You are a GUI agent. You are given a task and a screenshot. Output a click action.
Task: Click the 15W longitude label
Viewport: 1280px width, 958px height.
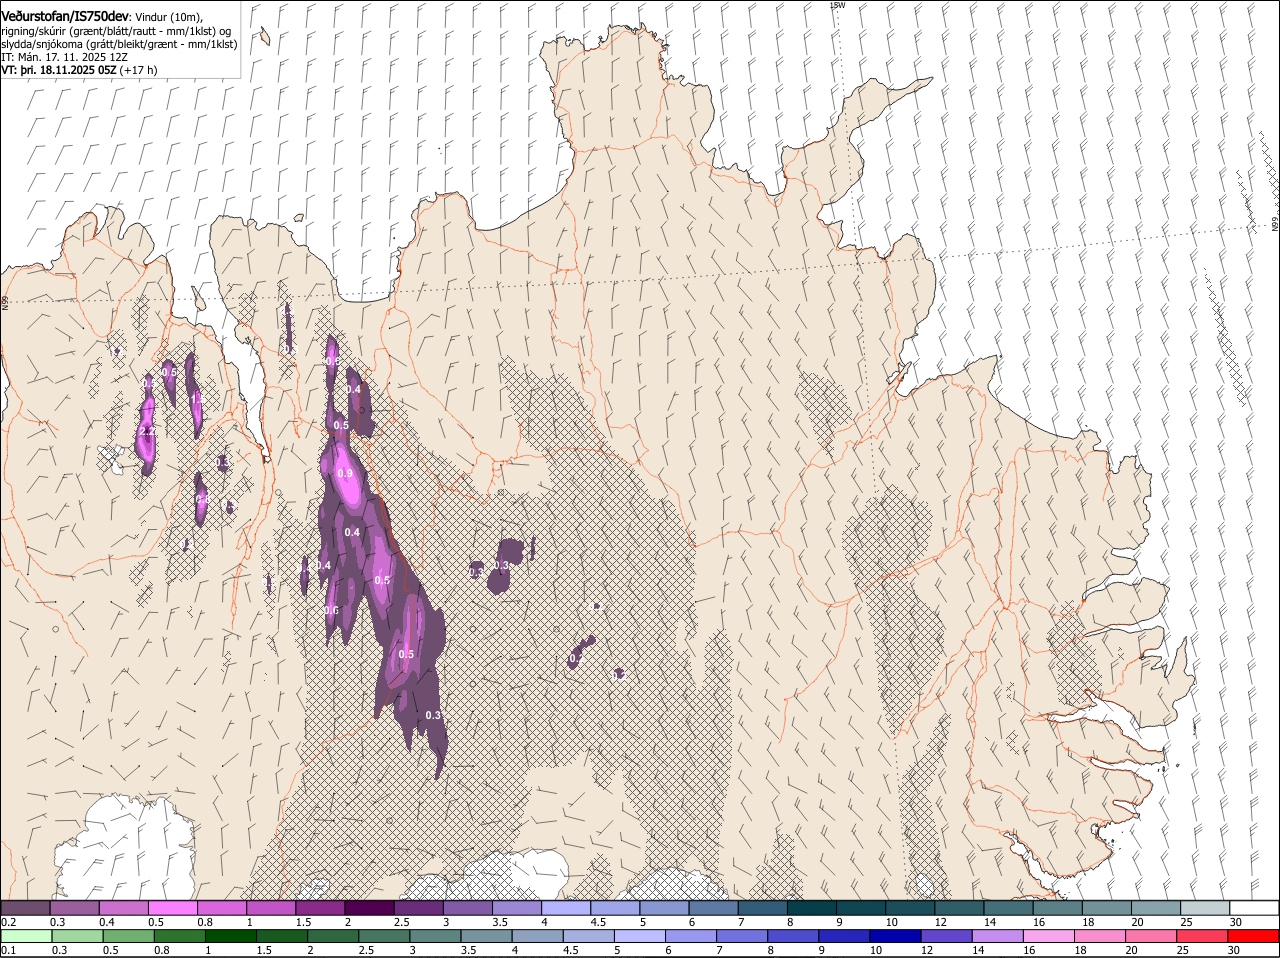coord(838,5)
